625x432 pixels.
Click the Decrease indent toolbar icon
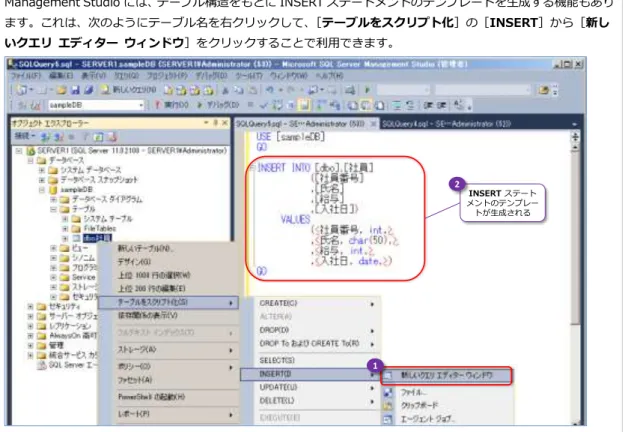pos(428,105)
